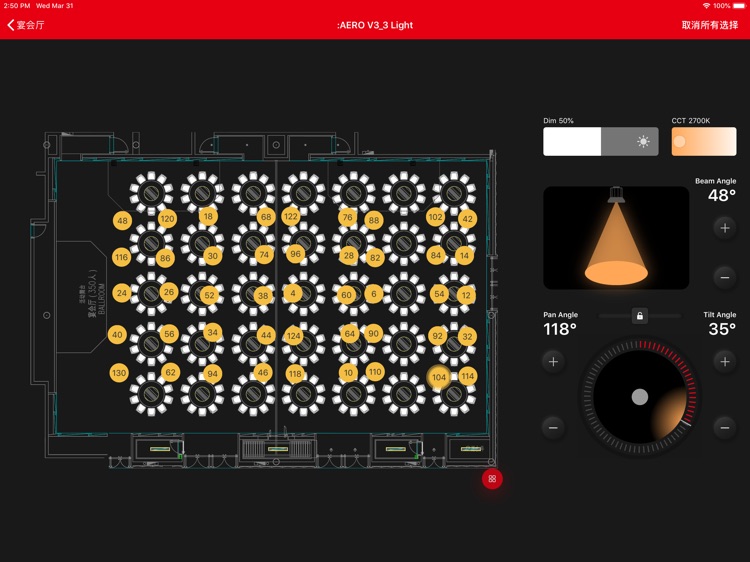Viewport: 750px width, 562px height.
Task: Select light fixture 26
Action: (169, 292)
